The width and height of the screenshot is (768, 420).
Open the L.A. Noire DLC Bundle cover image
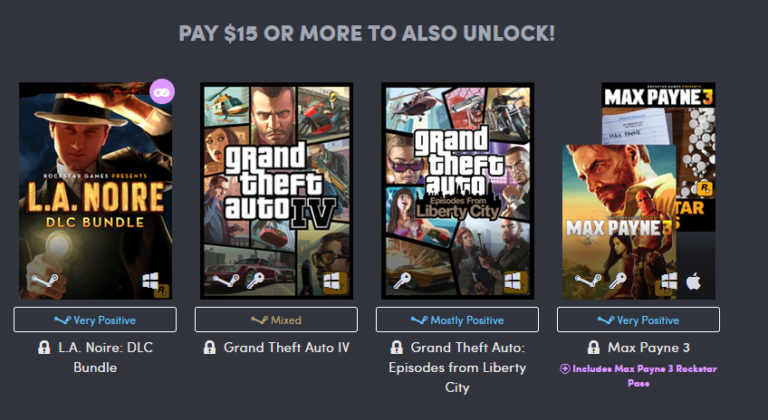[x=96, y=191]
